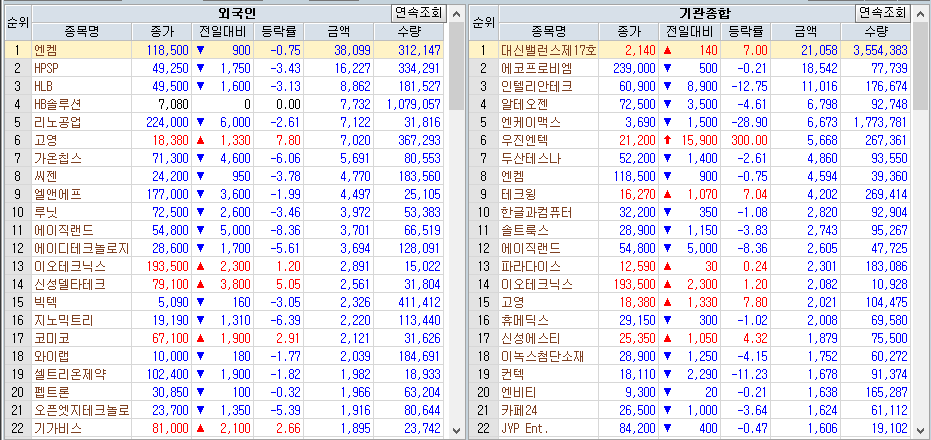Click 연속조회 button in 기관종합 panel
This screenshot has width=931, height=440.
pyautogui.click(x=883, y=12)
